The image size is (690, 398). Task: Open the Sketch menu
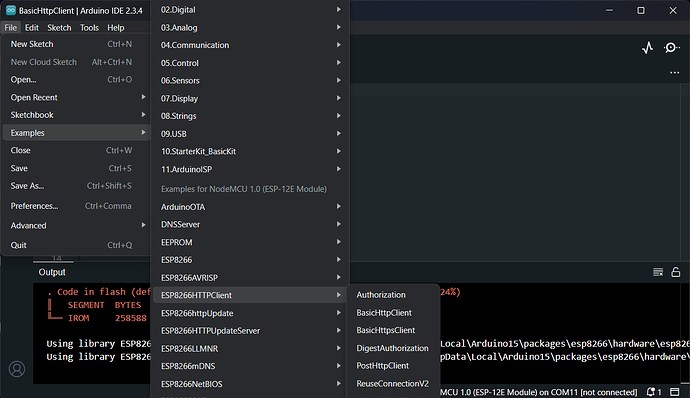(x=59, y=28)
